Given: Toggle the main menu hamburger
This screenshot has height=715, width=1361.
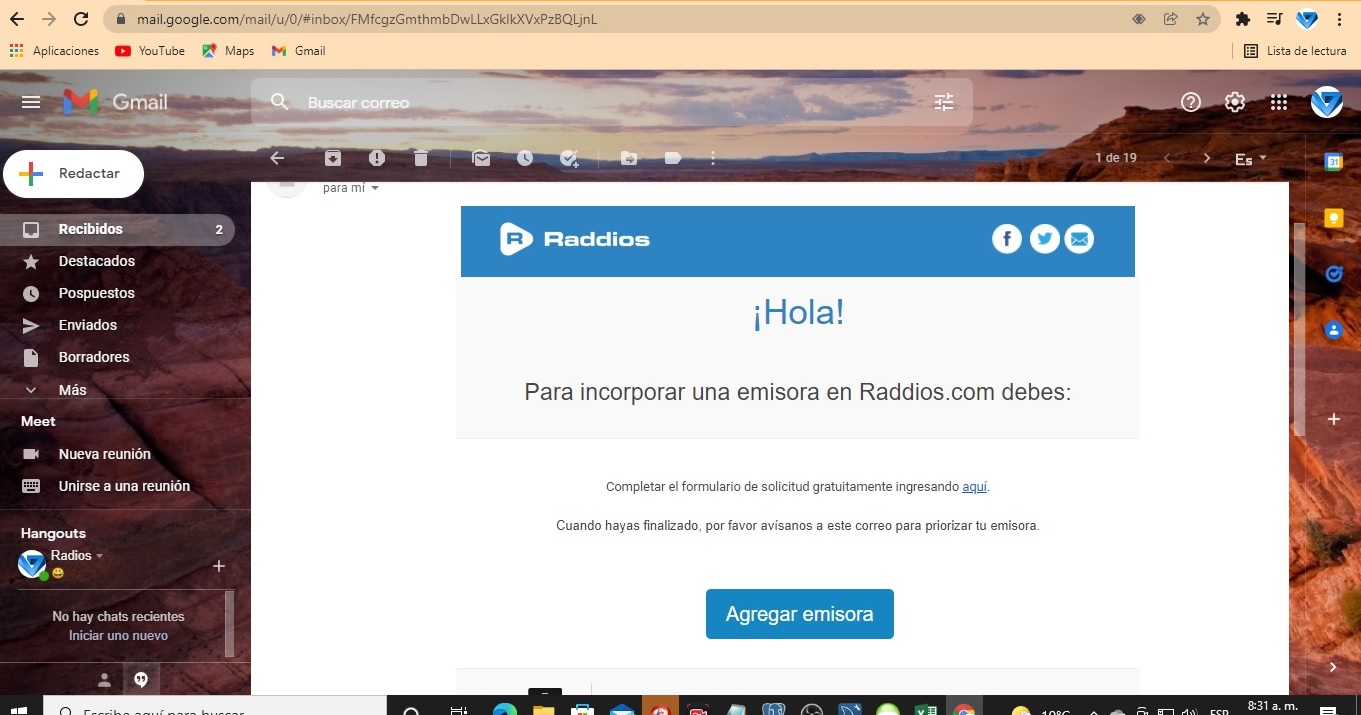Looking at the screenshot, I should [x=31, y=102].
